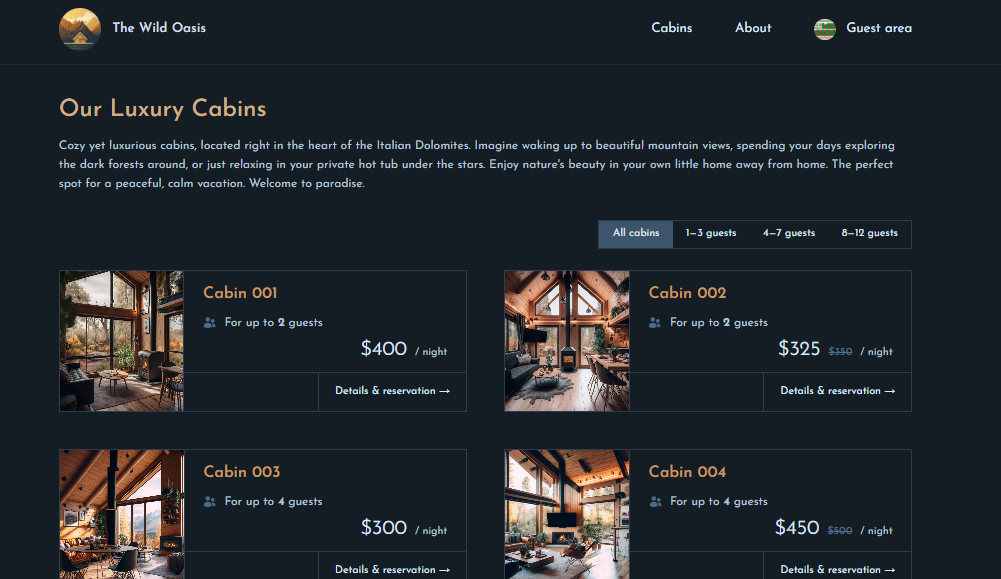Click the guest avatar icon
1001x579 pixels.
coord(825,29)
